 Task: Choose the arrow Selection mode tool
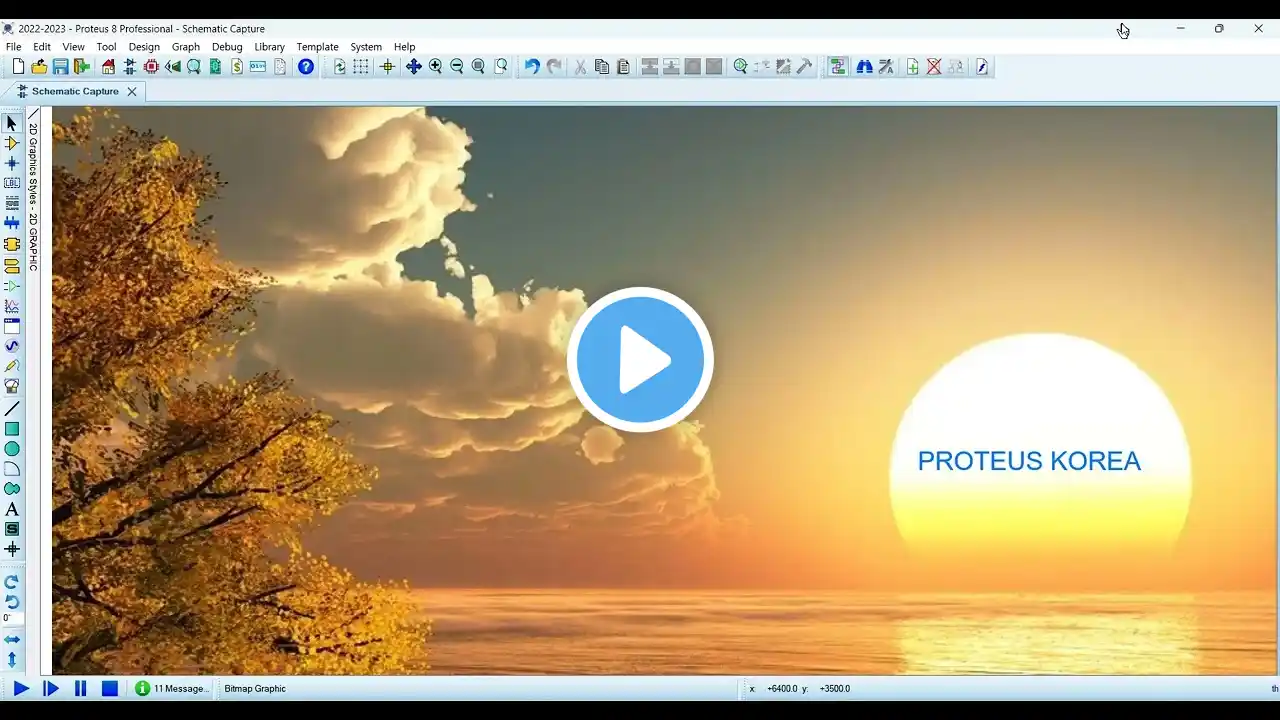tap(12, 124)
